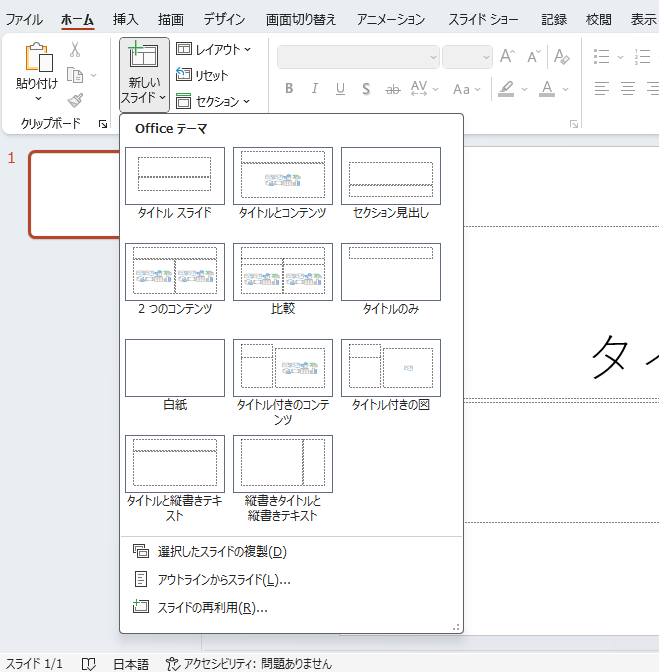Choose the セクション見出し layout thumbnail
Viewport: 659px width, 672px height.
[391, 176]
